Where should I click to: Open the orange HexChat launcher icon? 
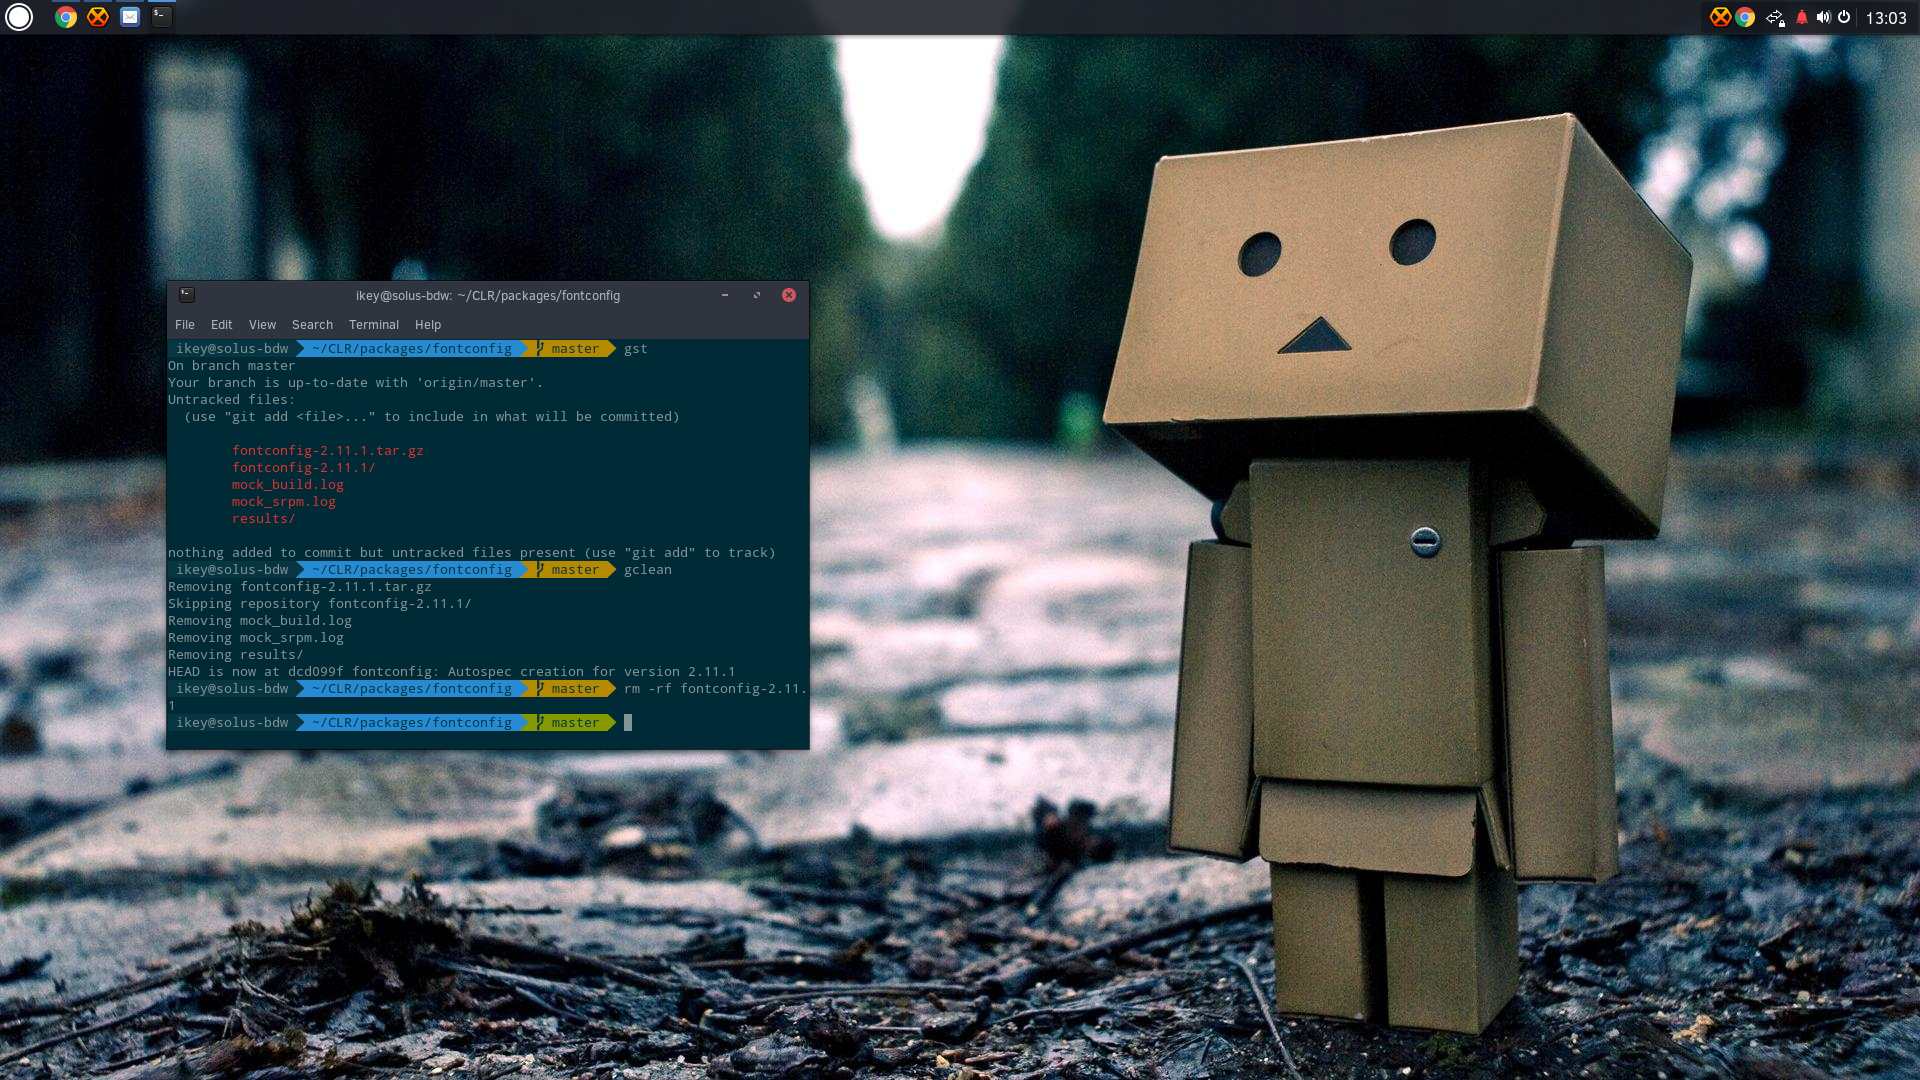tap(98, 17)
